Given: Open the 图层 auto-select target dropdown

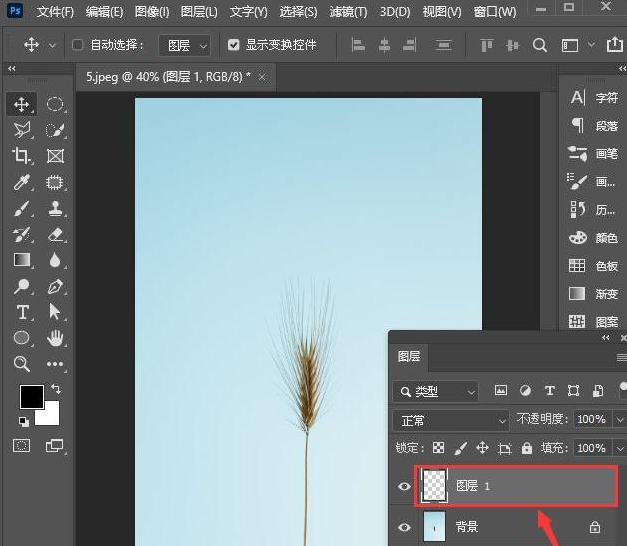Looking at the screenshot, I should click(185, 45).
